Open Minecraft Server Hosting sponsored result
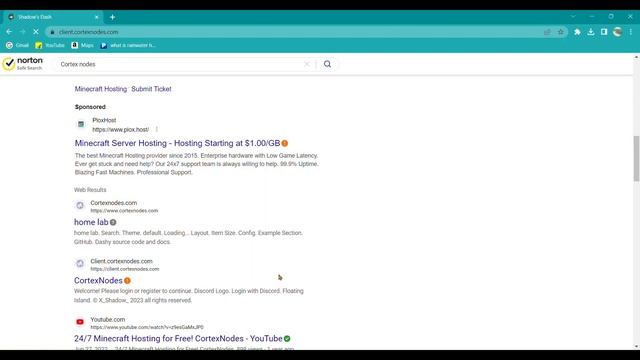Viewport: 640px width, 360px height. tap(177, 143)
